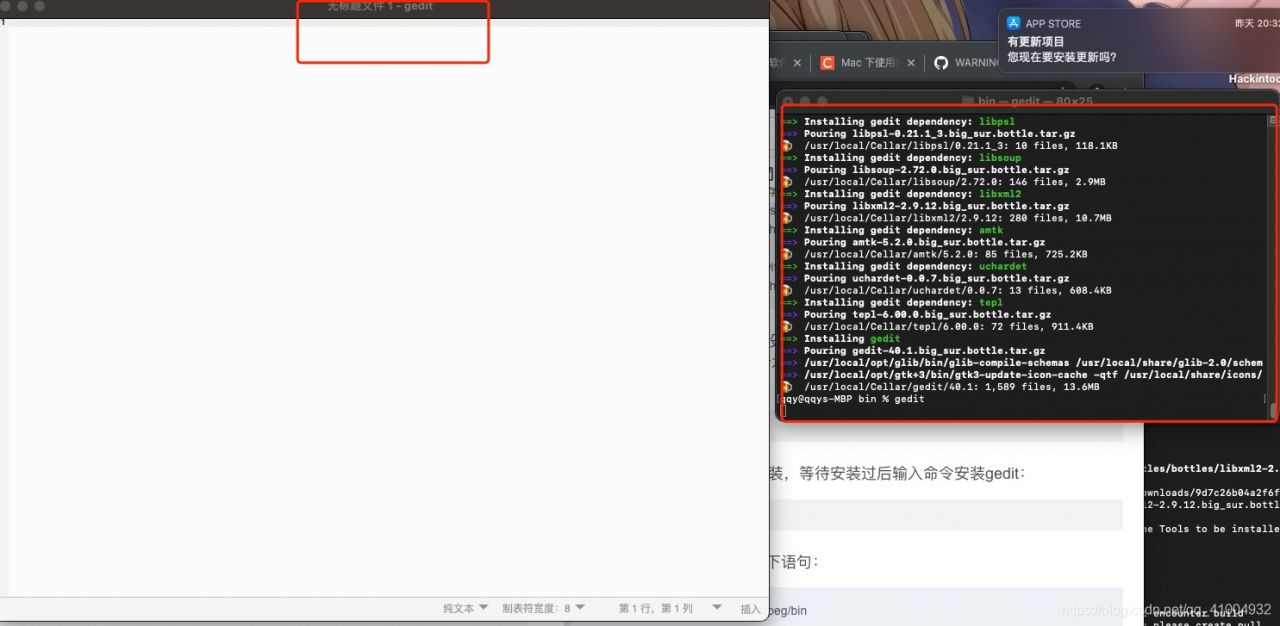Zoom the gedit editor window
Image resolution: width=1280 pixels, height=626 pixels.
(40, 6)
